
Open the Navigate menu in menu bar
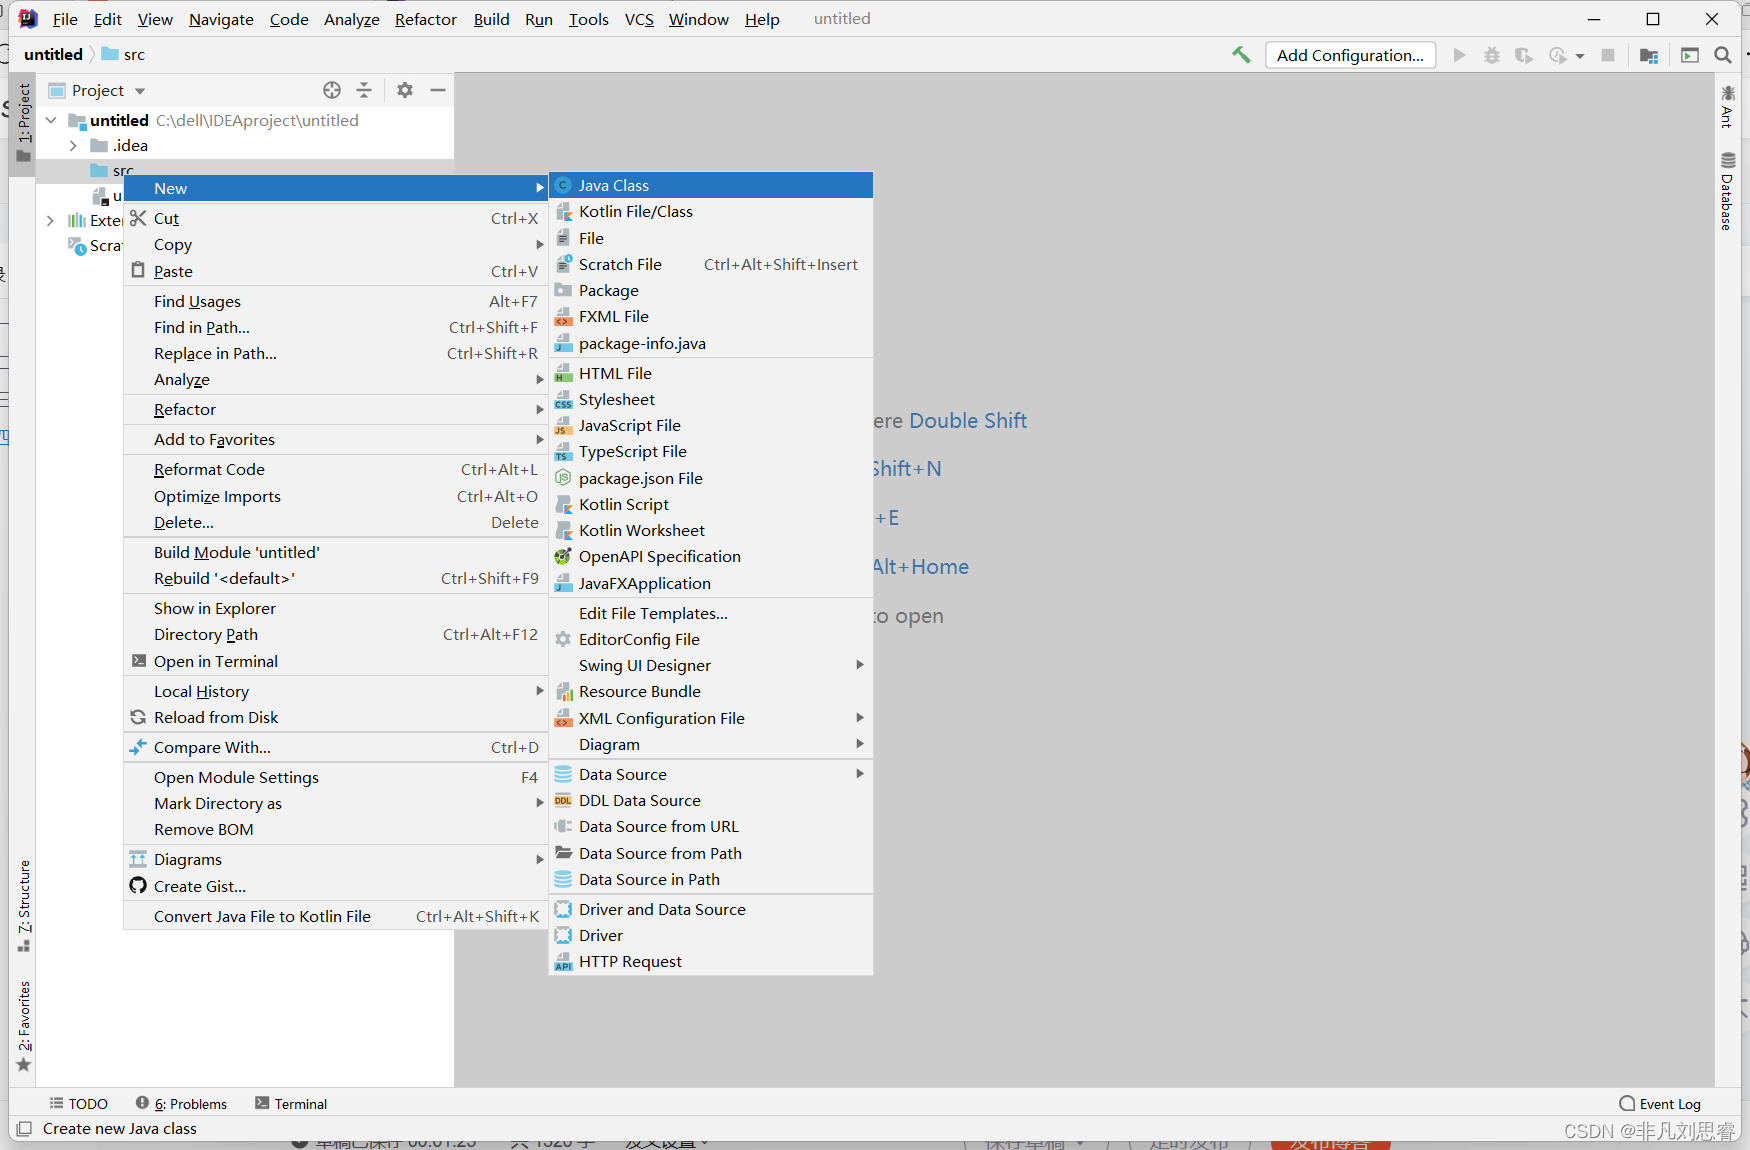(x=221, y=19)
